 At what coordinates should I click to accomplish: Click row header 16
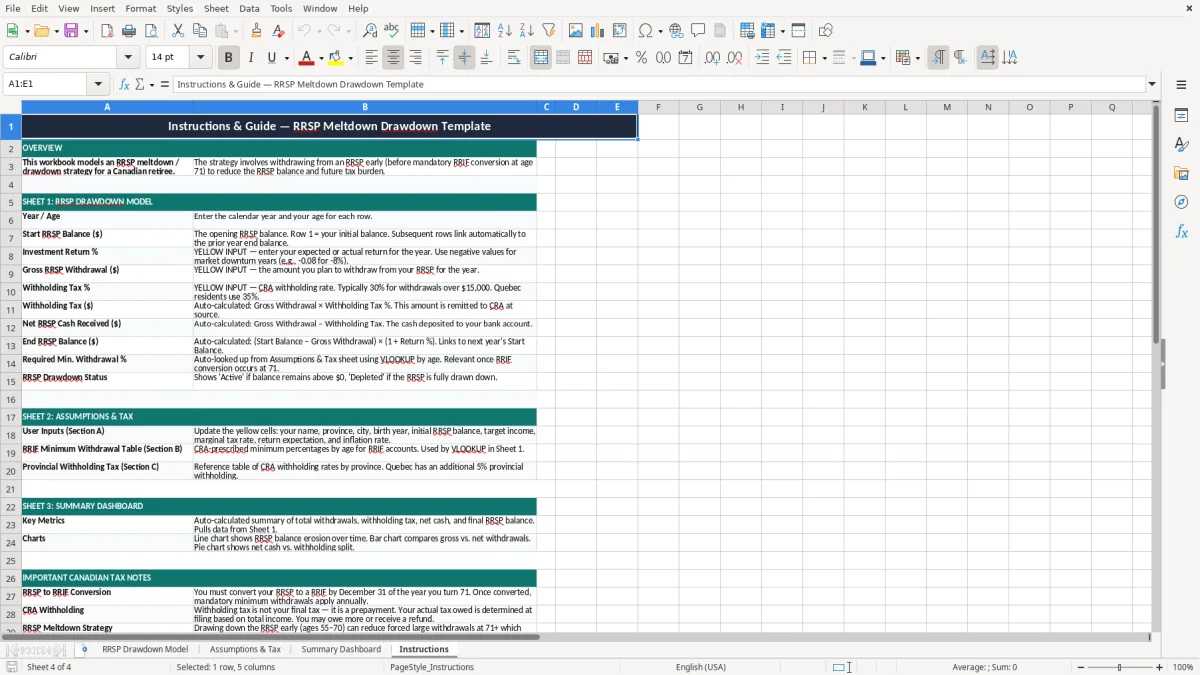[11, 399]
